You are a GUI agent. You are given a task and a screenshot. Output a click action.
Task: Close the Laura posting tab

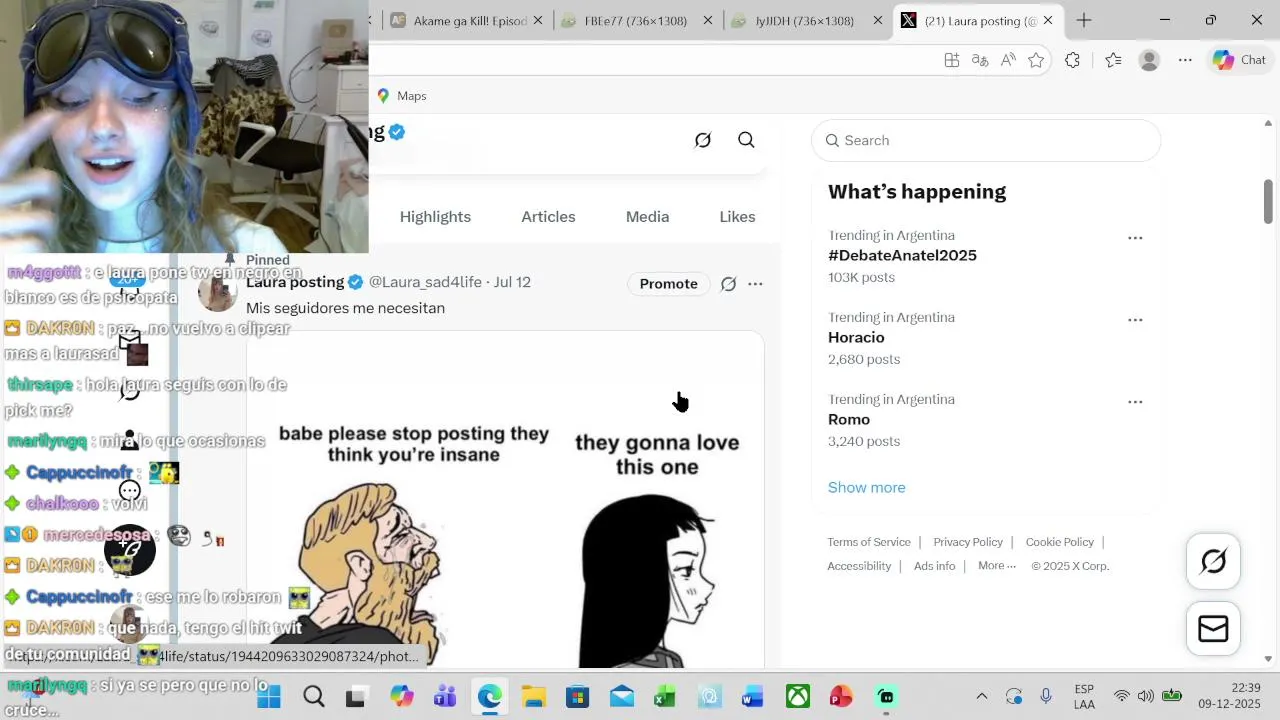[1048, 20]
